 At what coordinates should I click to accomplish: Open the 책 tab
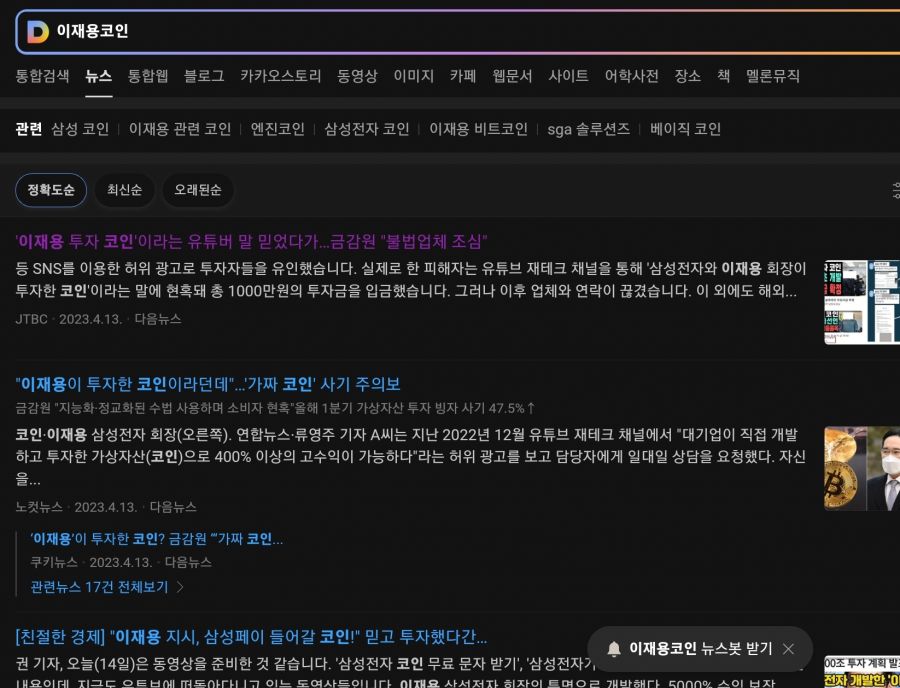coord(723,76)
